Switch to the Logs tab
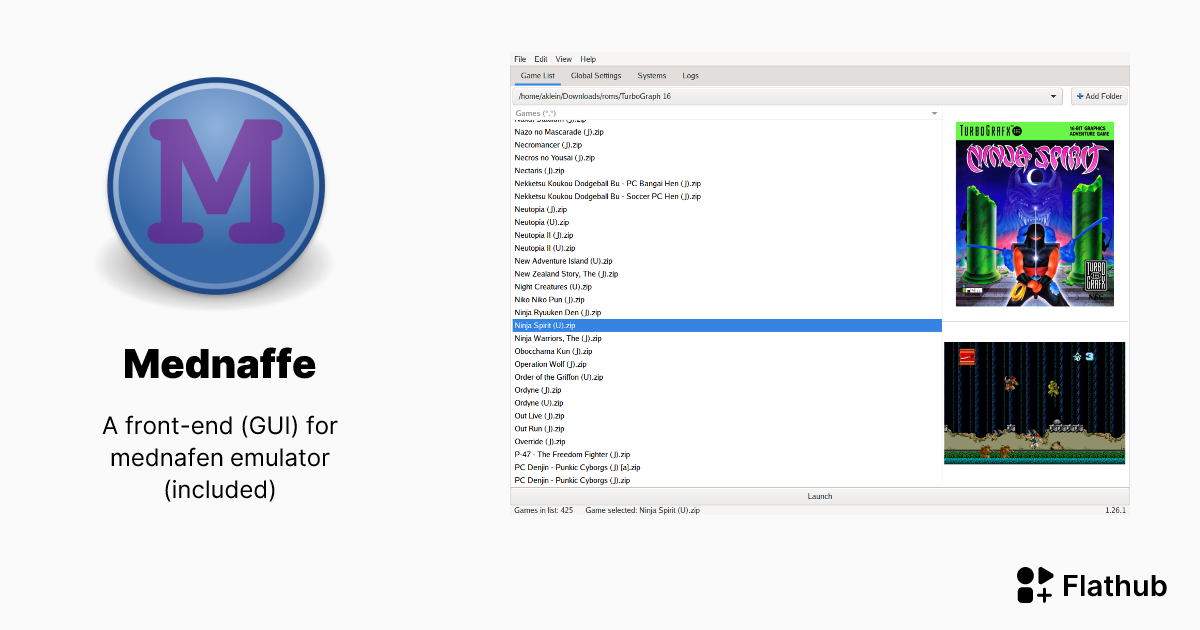The width and height of the screenshot is (1200, 630). pyautogui.click(x=690, y=75)
